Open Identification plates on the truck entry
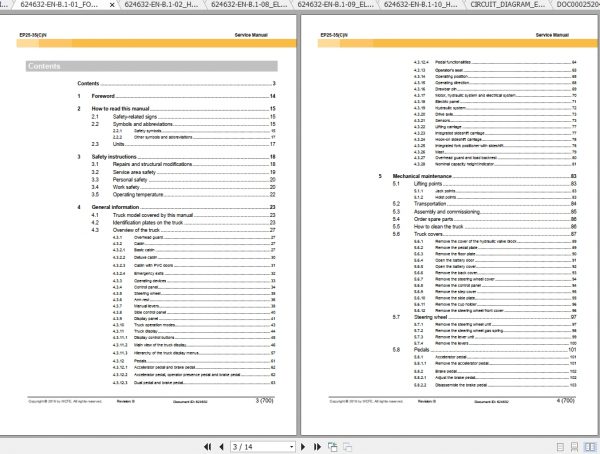 click(183, 222)
